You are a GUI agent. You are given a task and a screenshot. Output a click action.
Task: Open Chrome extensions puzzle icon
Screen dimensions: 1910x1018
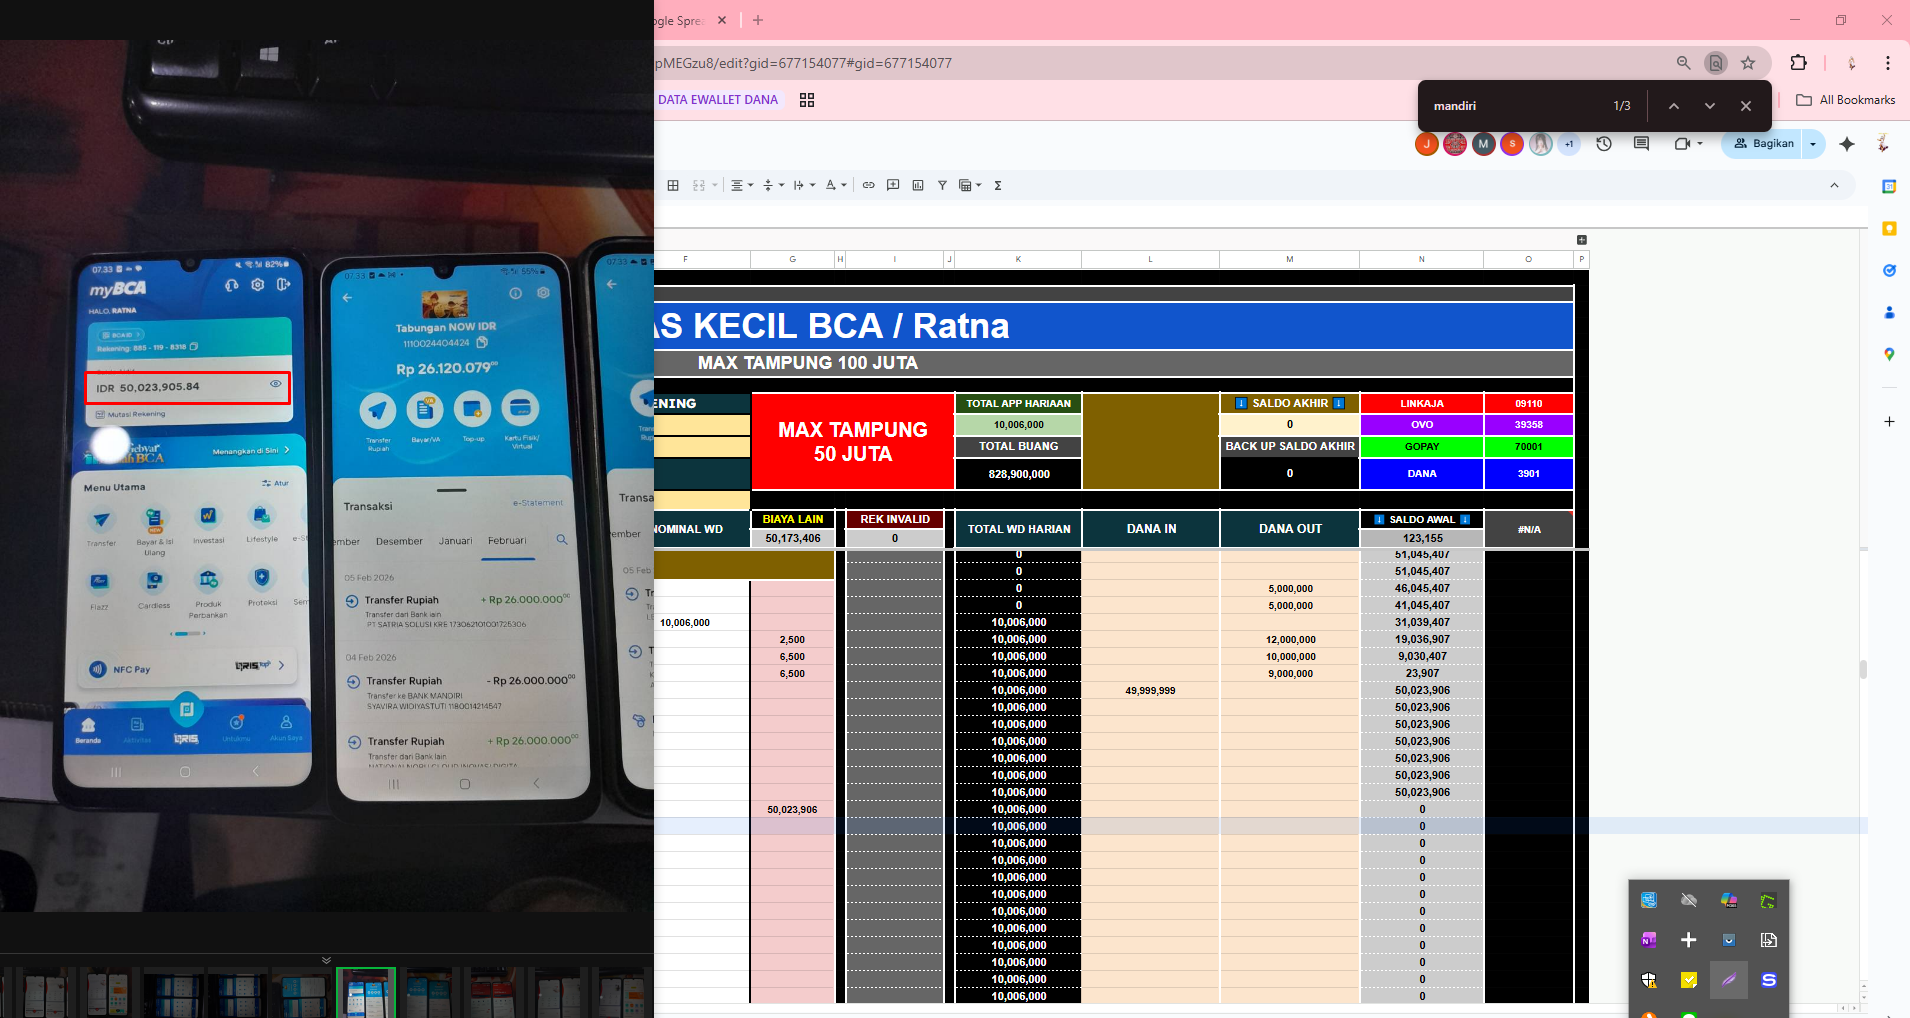click(x=1798, y=63)
